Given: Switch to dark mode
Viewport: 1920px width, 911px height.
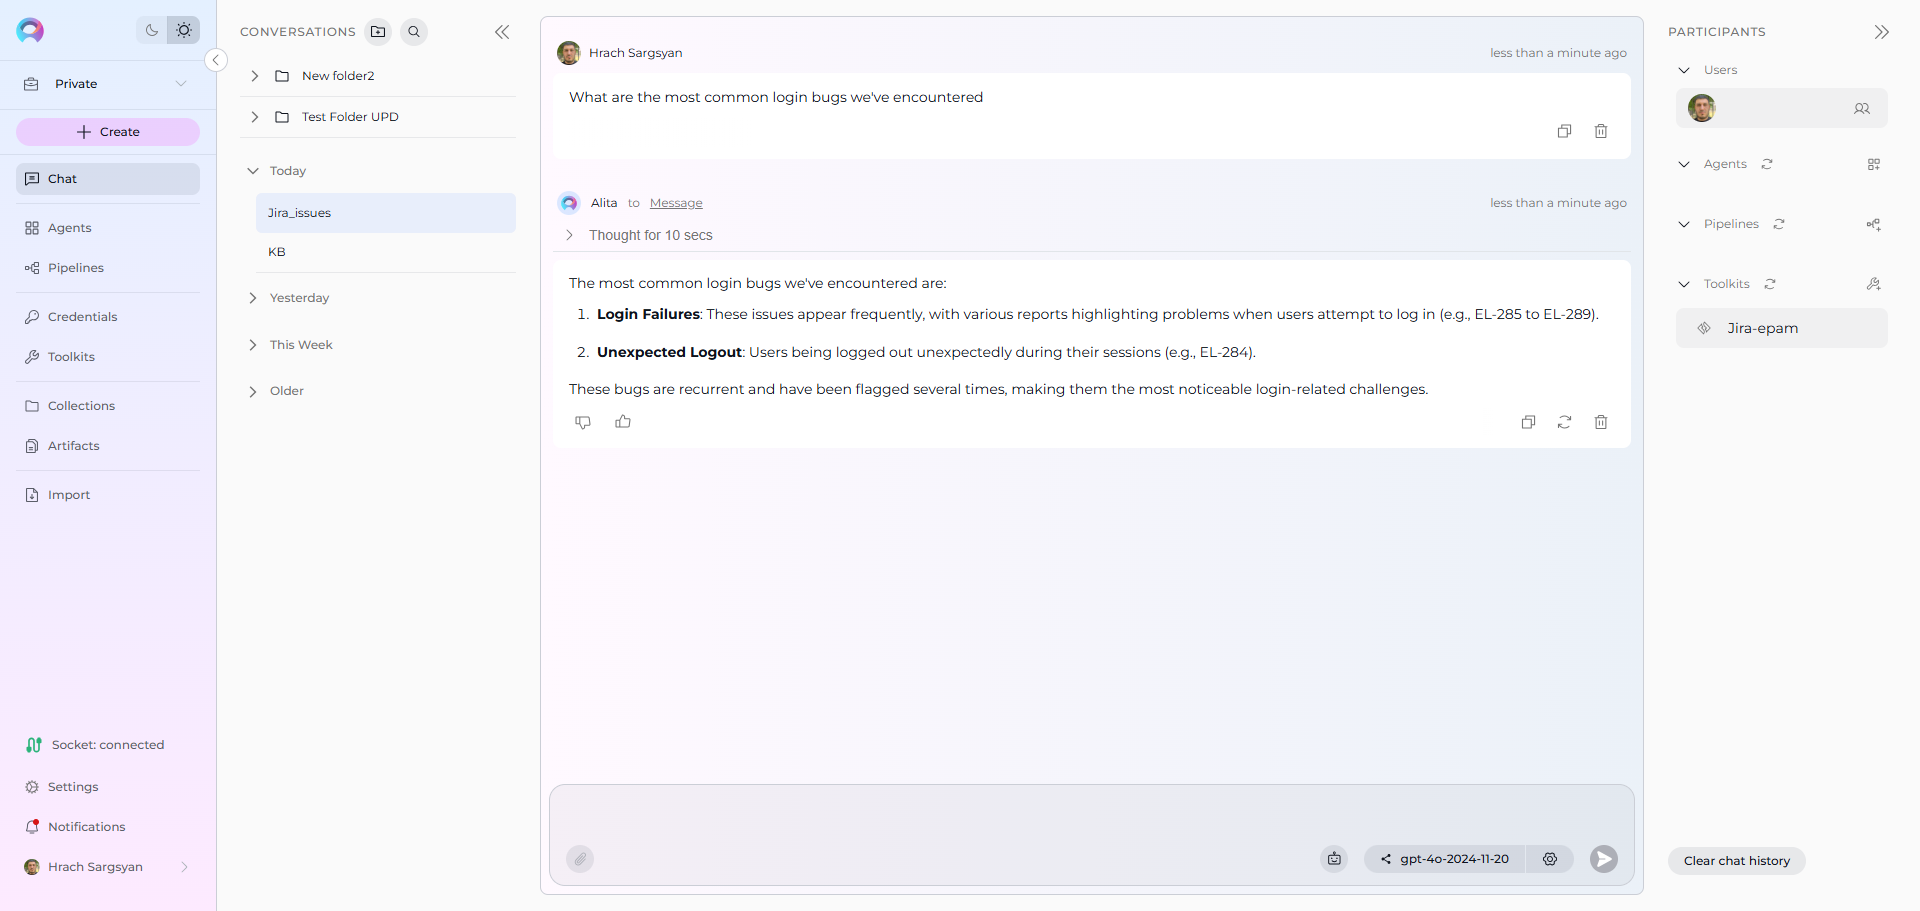Looking at the screenshot, I should click(x=152, y=30).
